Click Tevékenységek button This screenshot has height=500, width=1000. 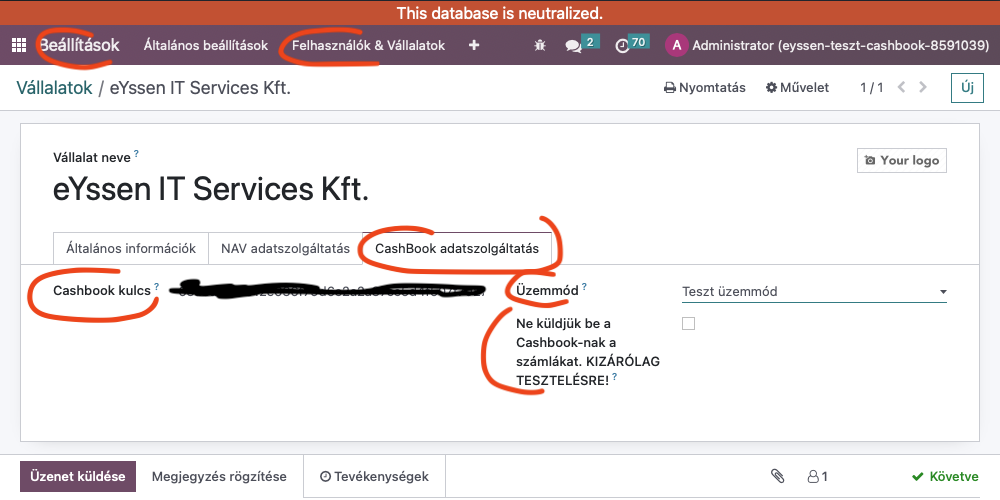click(x=374, y=476)
